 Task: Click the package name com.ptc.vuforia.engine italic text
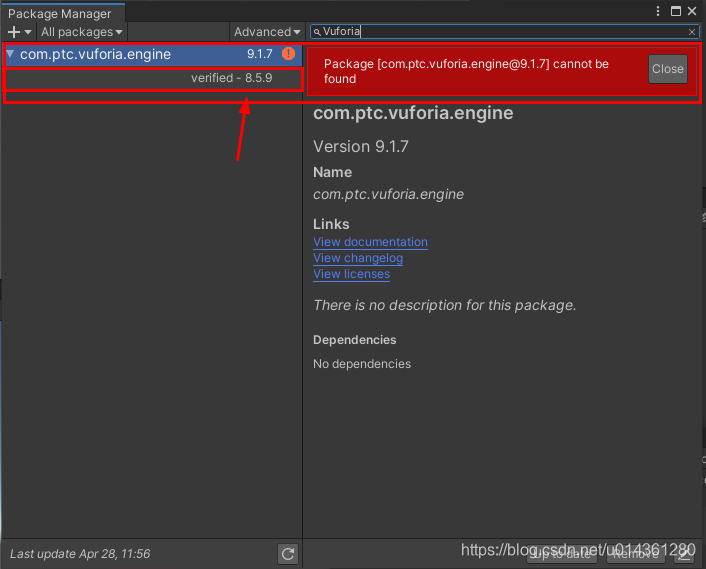pos(388,194)
